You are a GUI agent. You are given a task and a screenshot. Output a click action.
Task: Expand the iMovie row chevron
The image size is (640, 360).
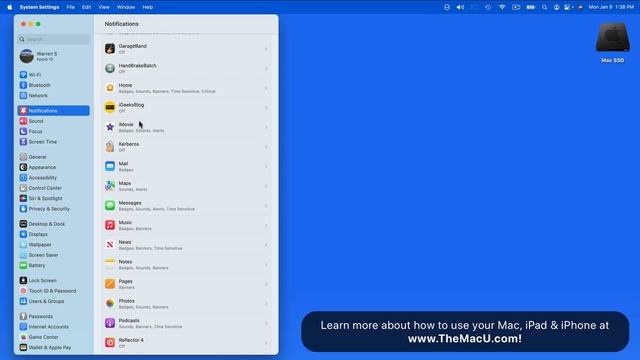click(x=266, y=127)
